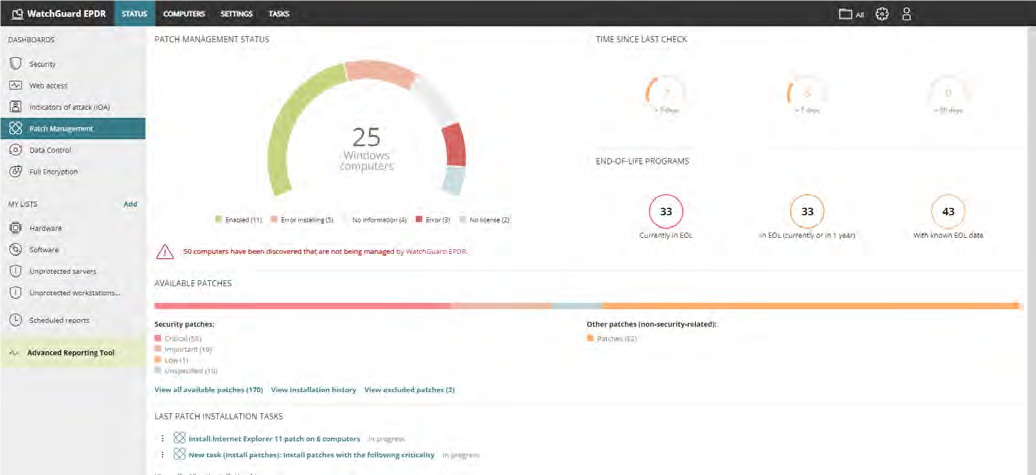This screenshot has height=475, width=1036.
Task: Click the red Critical segment of patches bar
Action: (x=302, y=306)
